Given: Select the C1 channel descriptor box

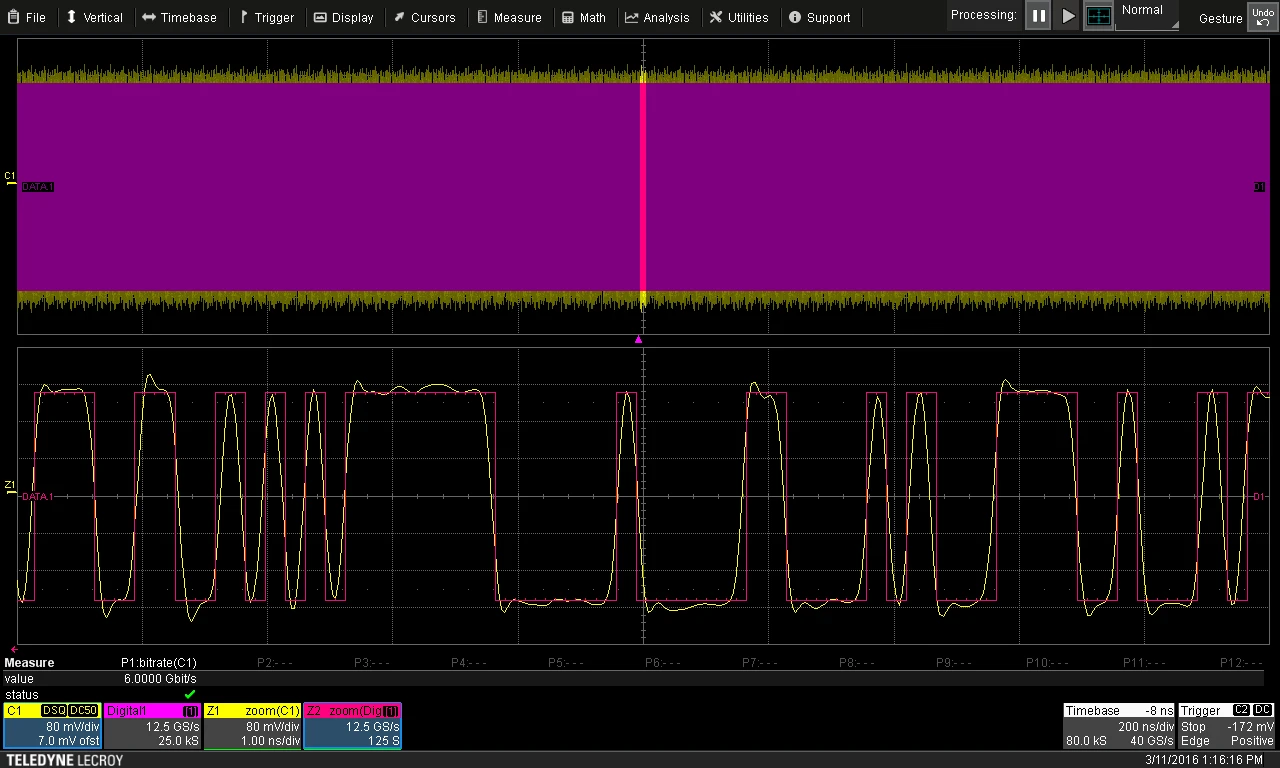Looking at the screenshot, I should coord(52,726).
